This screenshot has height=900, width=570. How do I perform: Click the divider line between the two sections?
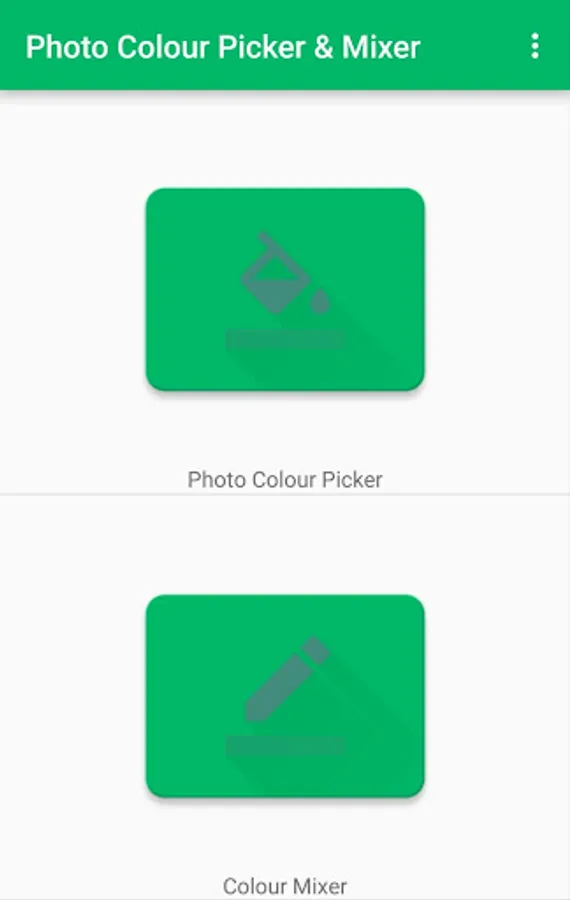point(285,494)
